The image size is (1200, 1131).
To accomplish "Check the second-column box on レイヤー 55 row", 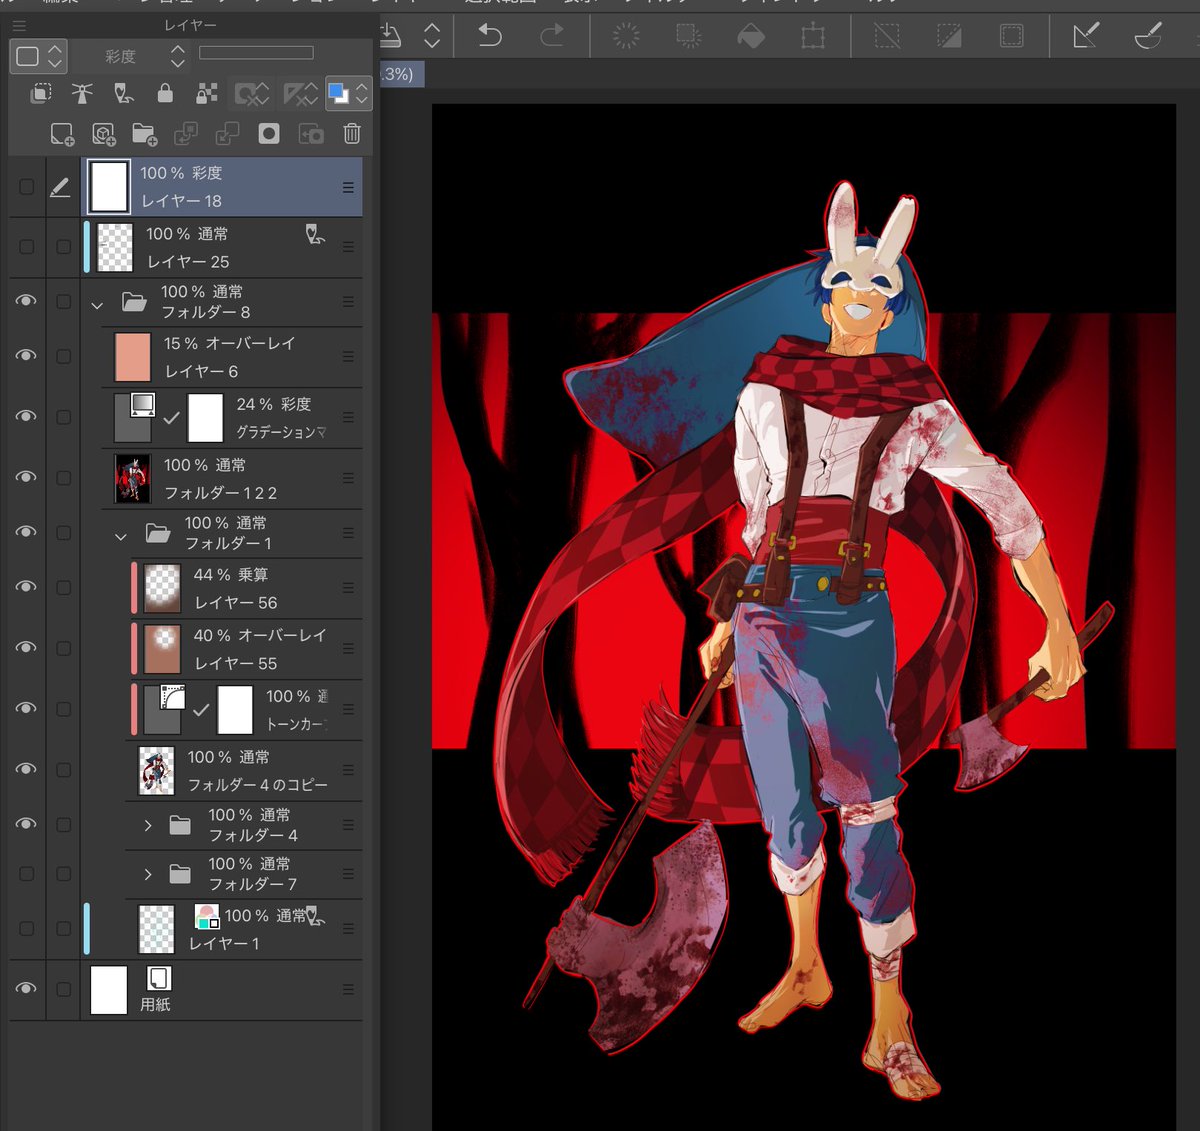I will pyautogui.click(x=63, y=648).
